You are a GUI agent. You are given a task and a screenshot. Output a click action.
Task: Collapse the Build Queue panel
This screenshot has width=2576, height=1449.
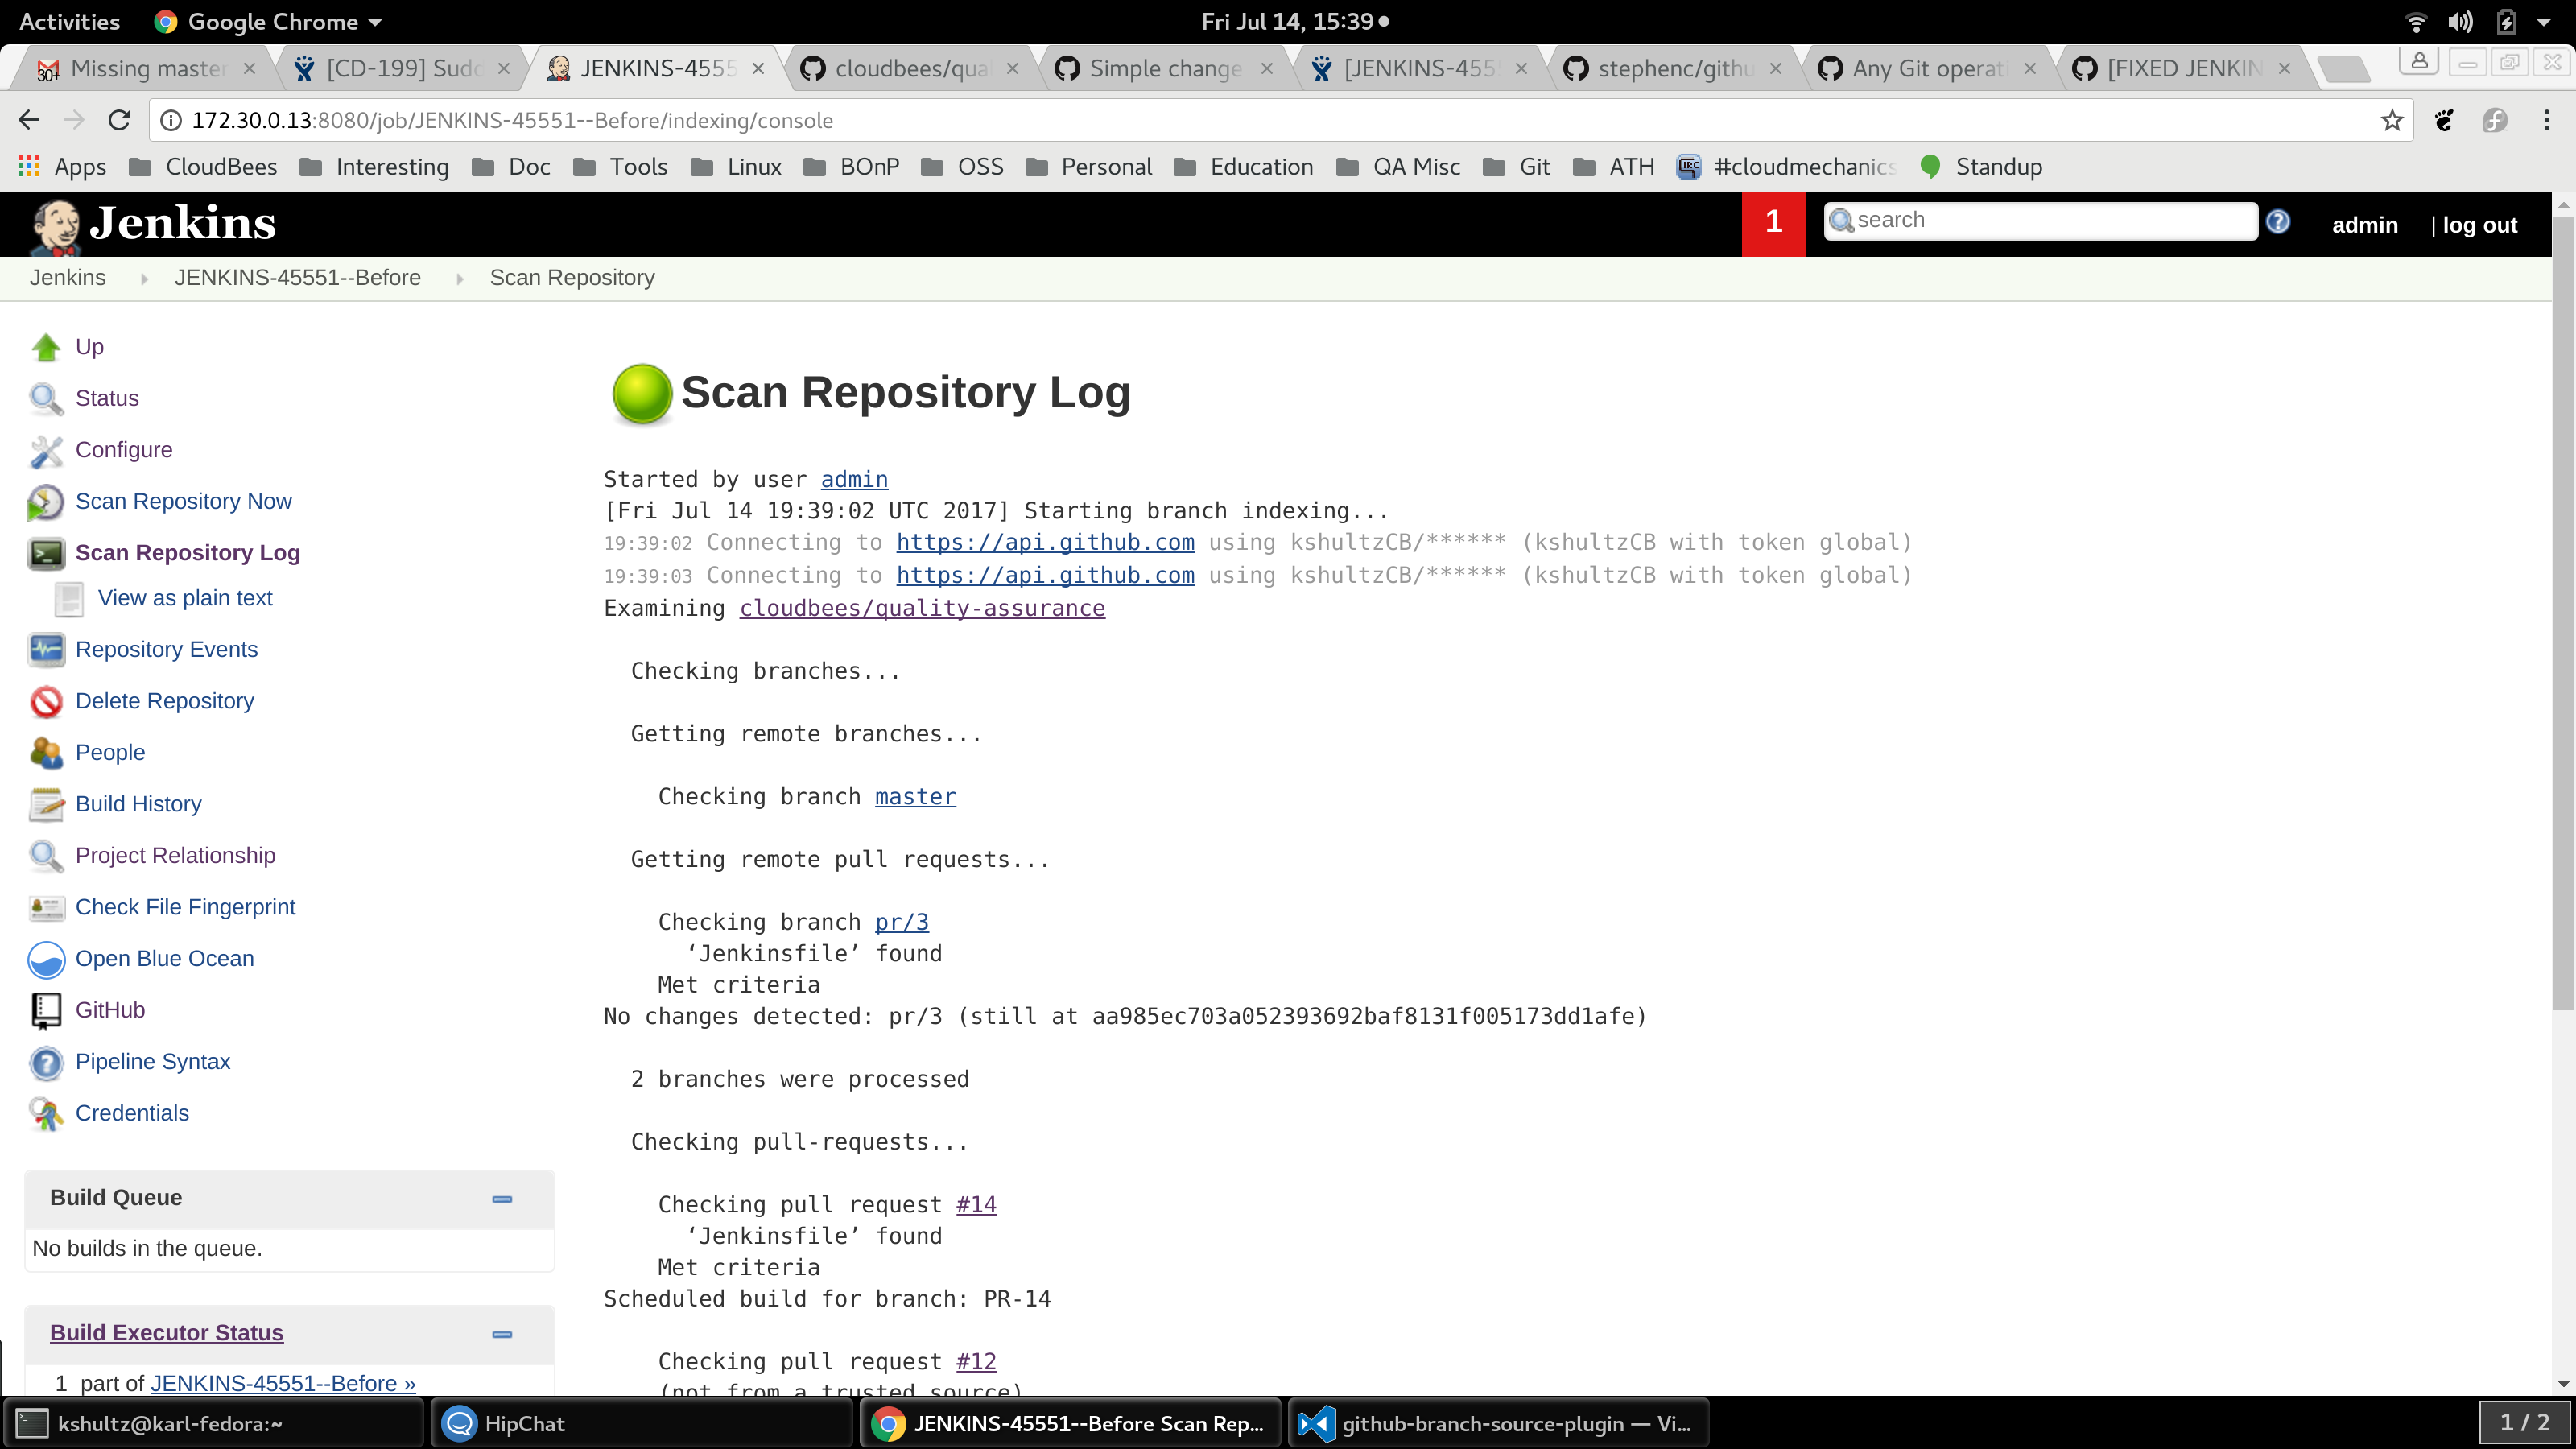pyautogui.click(x=502, y=1199)
